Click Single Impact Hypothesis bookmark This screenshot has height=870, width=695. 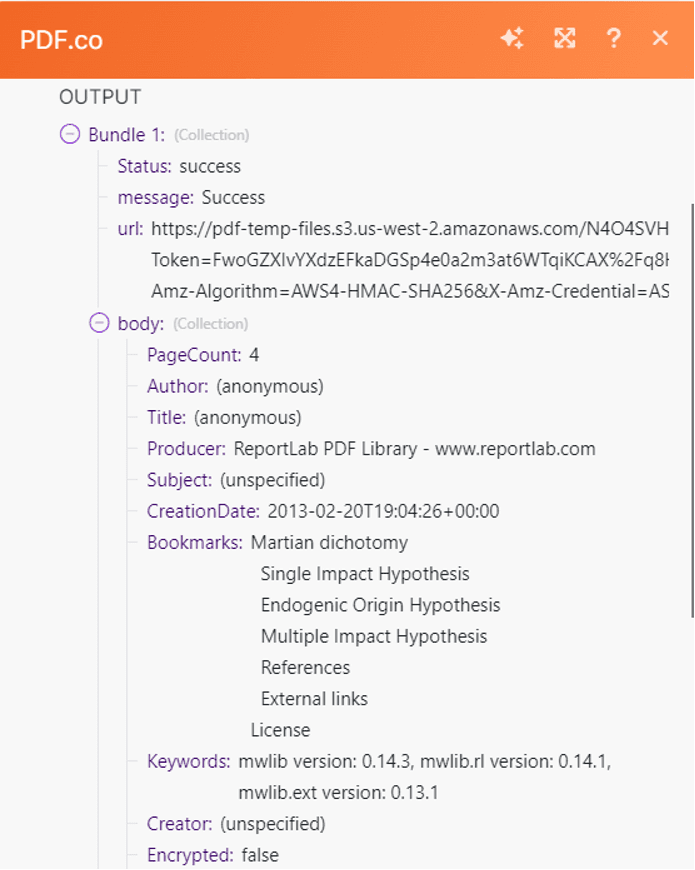point(365,574)
